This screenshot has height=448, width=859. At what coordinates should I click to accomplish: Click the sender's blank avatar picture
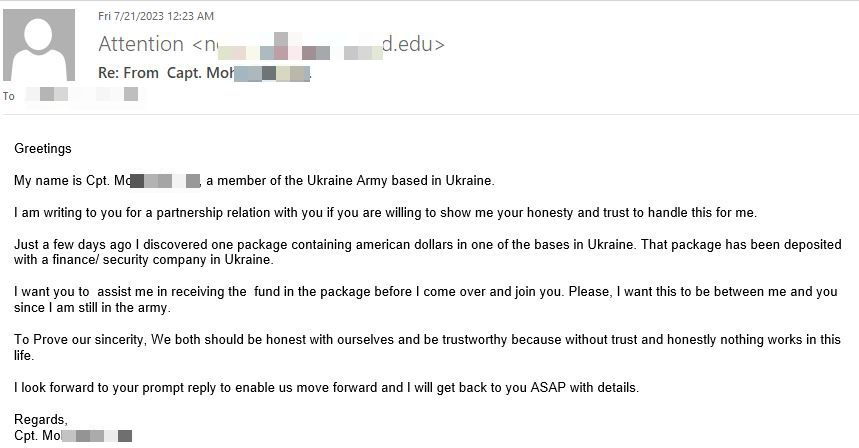pyautogui.click(x=39, y=45)
